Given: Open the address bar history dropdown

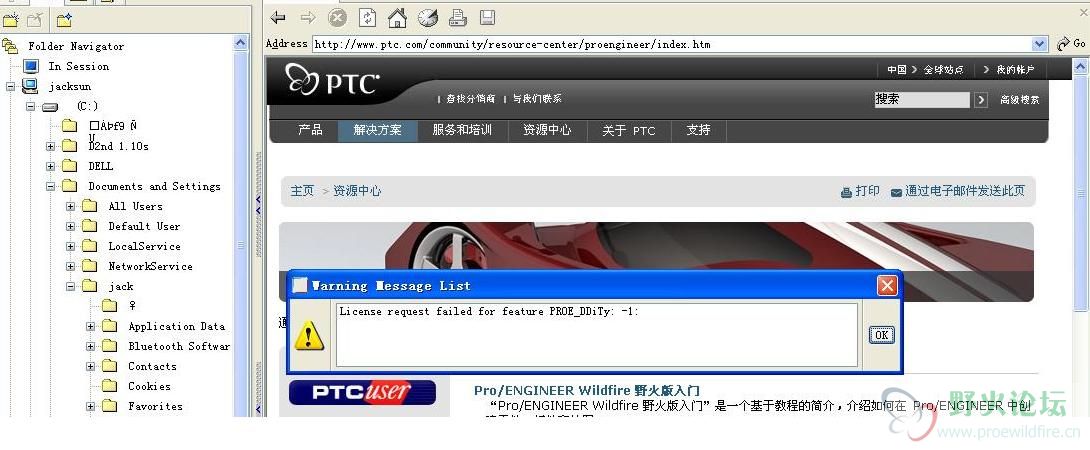Looking at the screenshot, I should tap(1039, 44).
